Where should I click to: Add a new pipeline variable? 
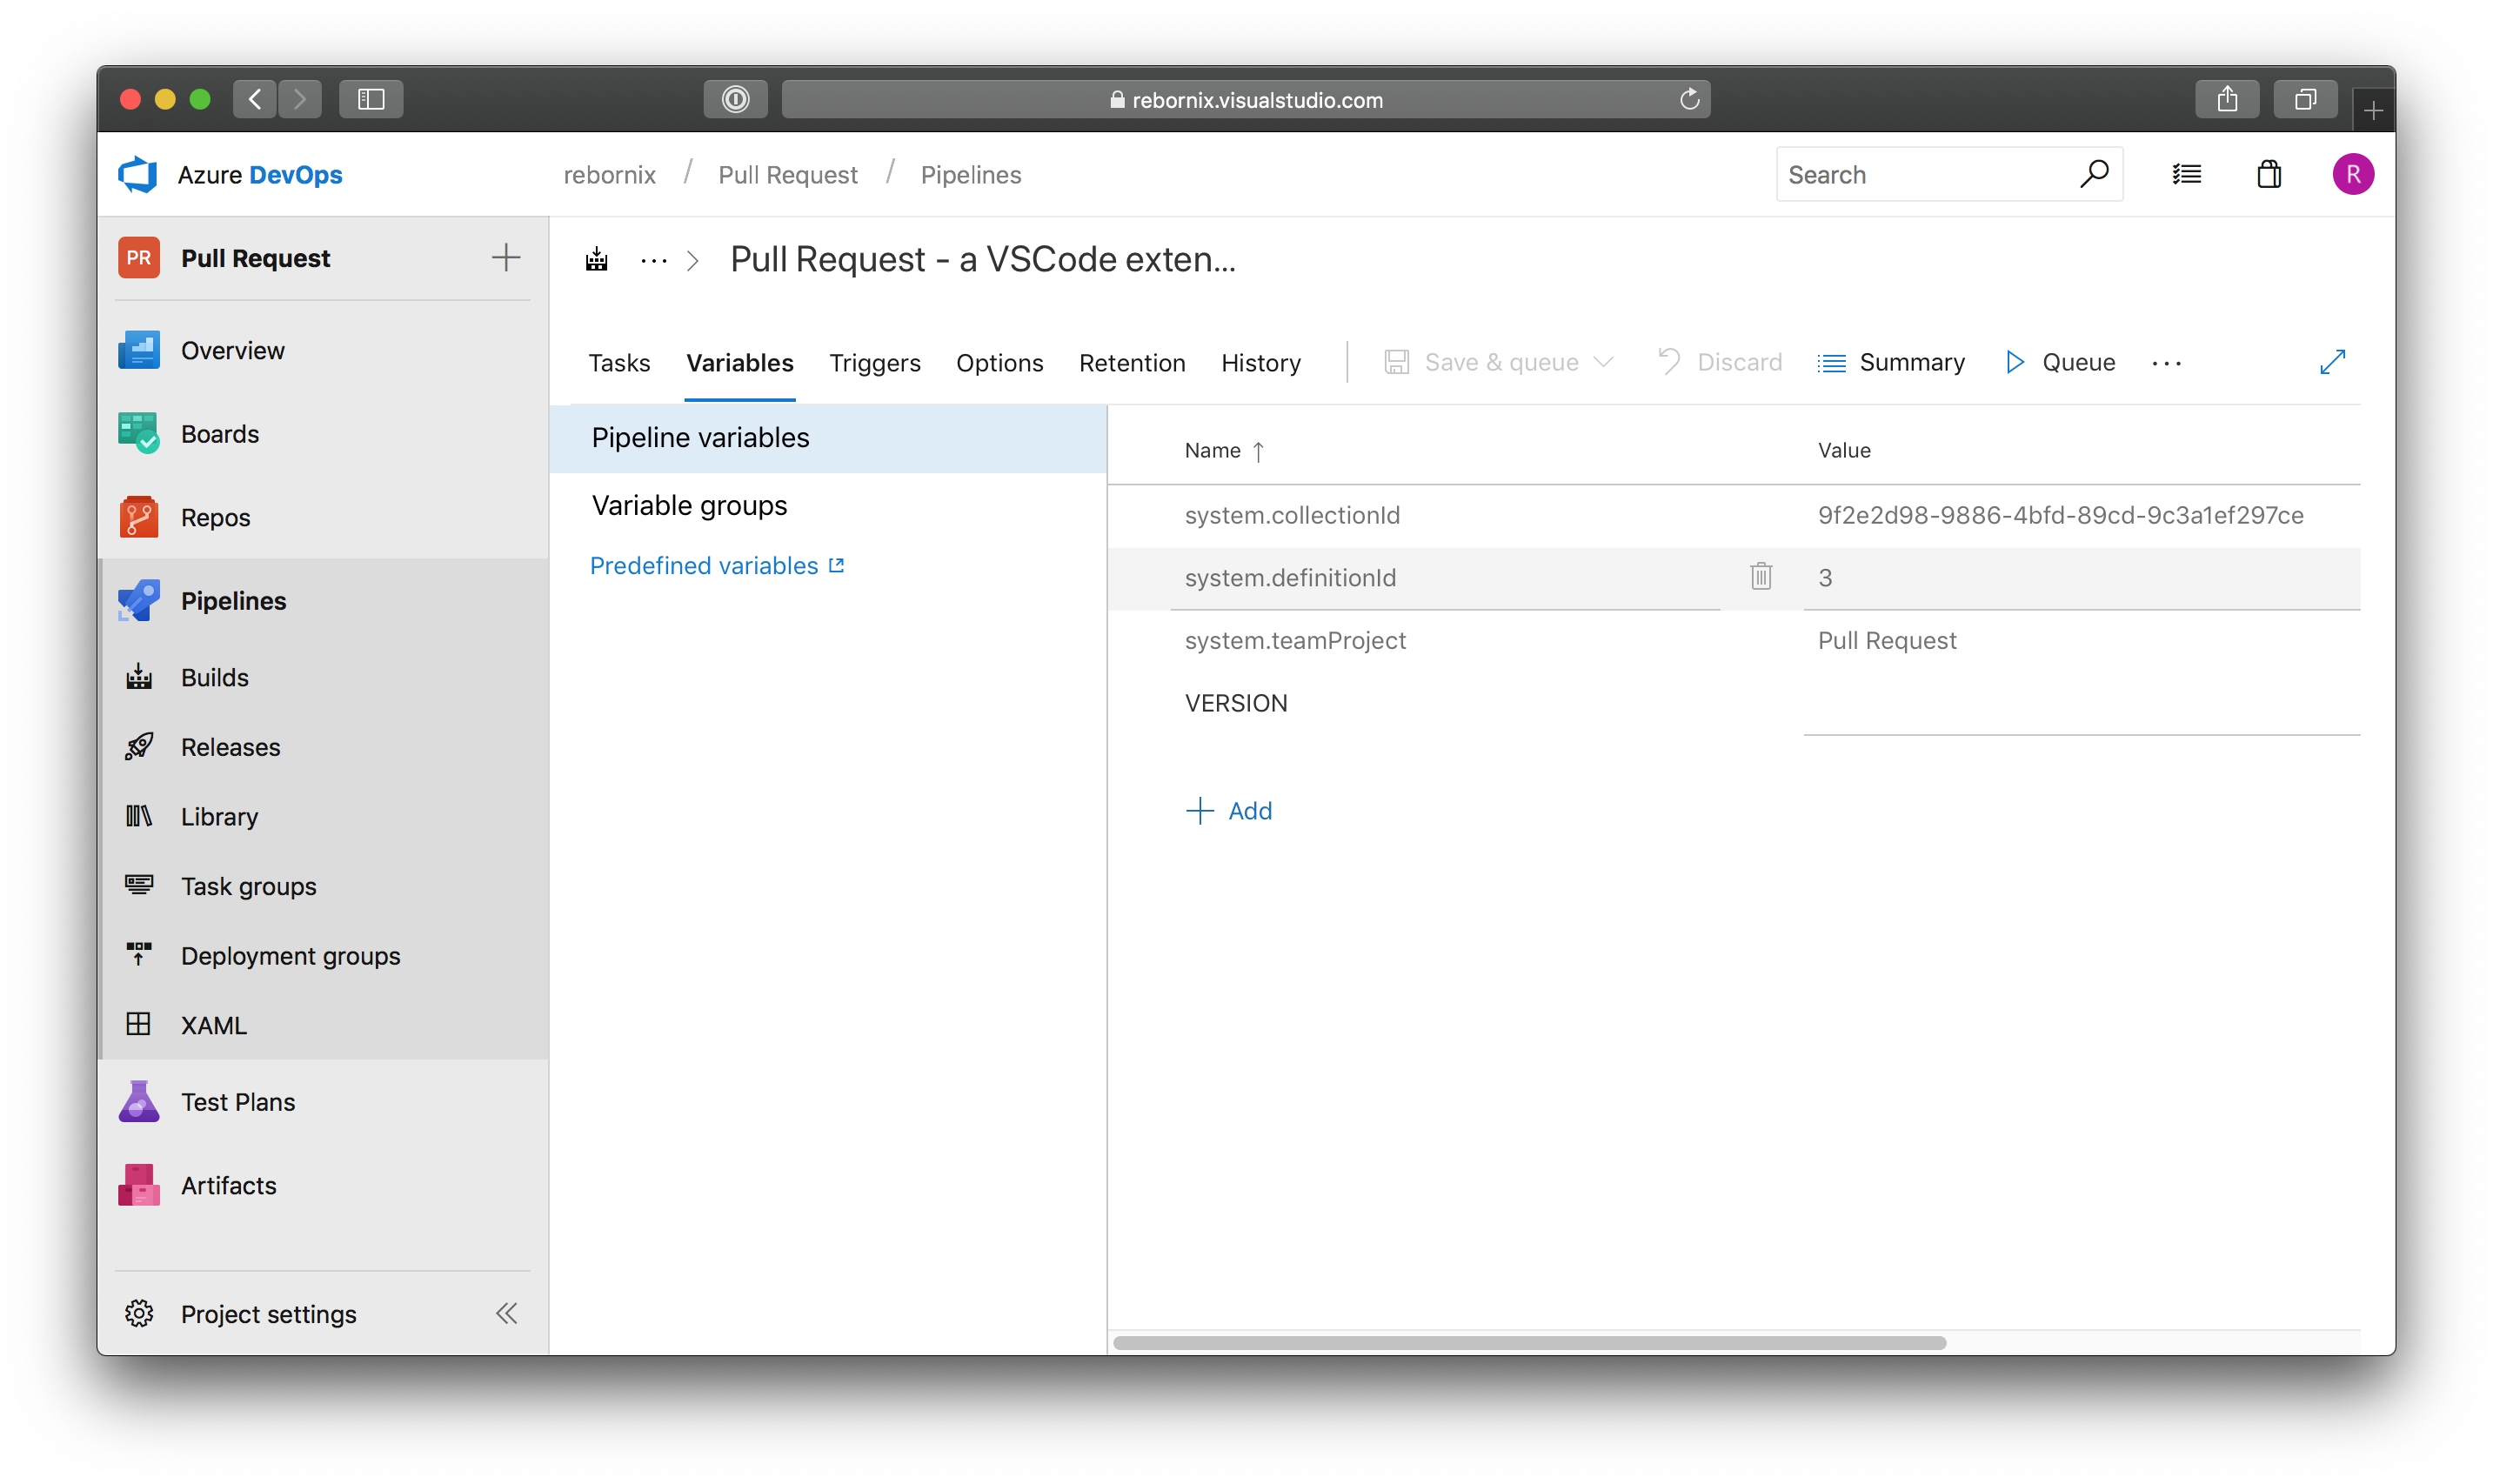[1229, 810]
